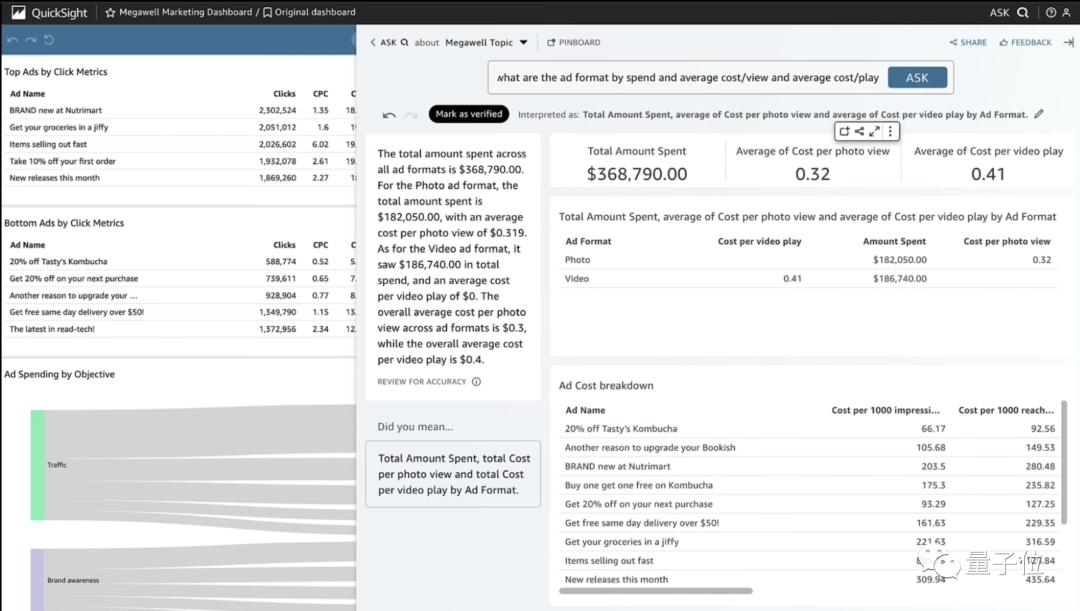1080x611 pixels.
Task: Click the $186,740.00 amount cell
Action: click(900, 278)
